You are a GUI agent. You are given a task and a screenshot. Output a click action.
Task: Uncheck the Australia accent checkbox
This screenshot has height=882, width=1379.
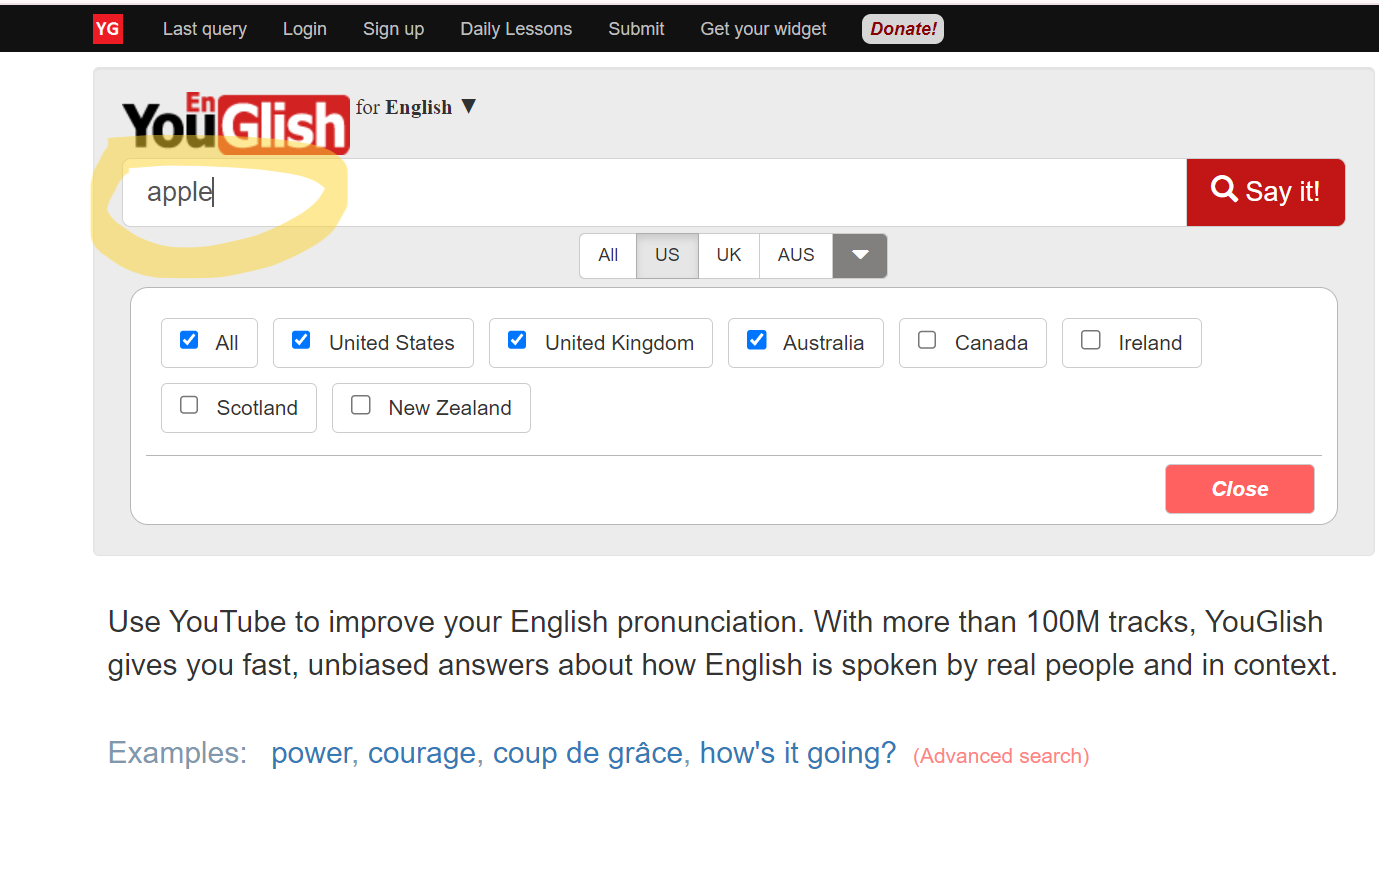pyautogui.click(x=756, y=340)
